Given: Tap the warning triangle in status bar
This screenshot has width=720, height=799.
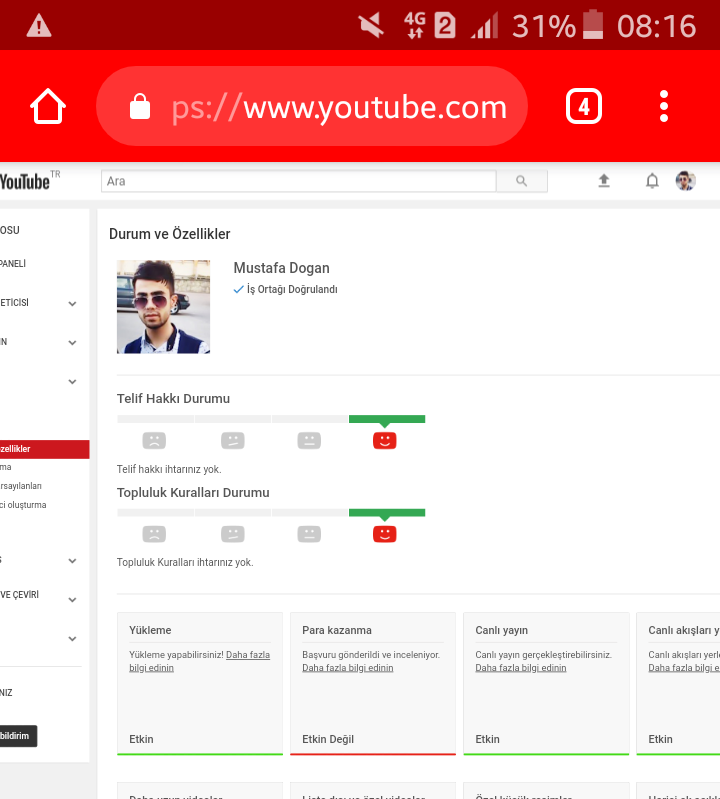Looking at the screenshot, I should (x=39, y=25).
